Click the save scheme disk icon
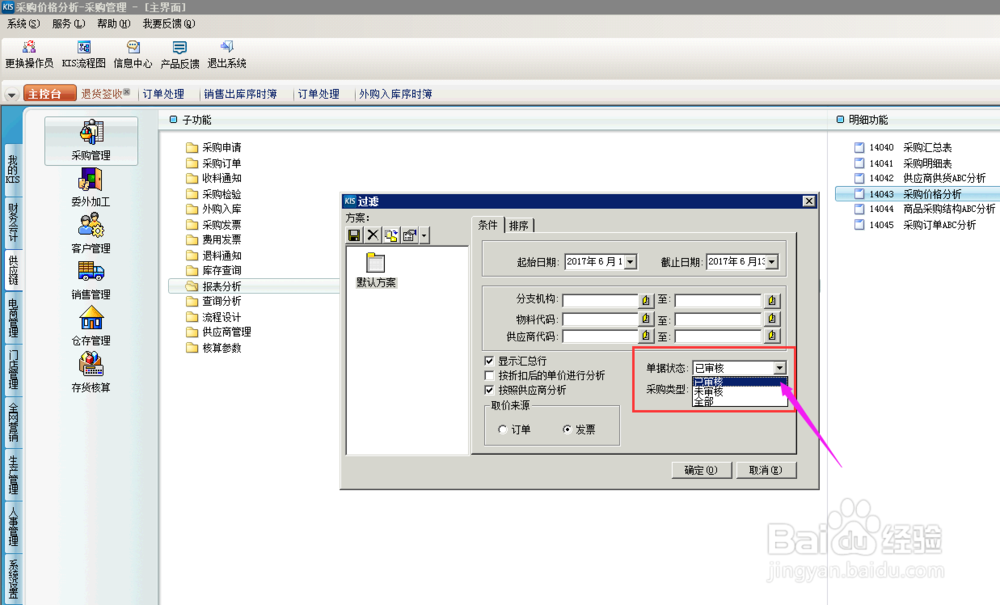Screen dimensions: 1000x605 click(354, 235)
